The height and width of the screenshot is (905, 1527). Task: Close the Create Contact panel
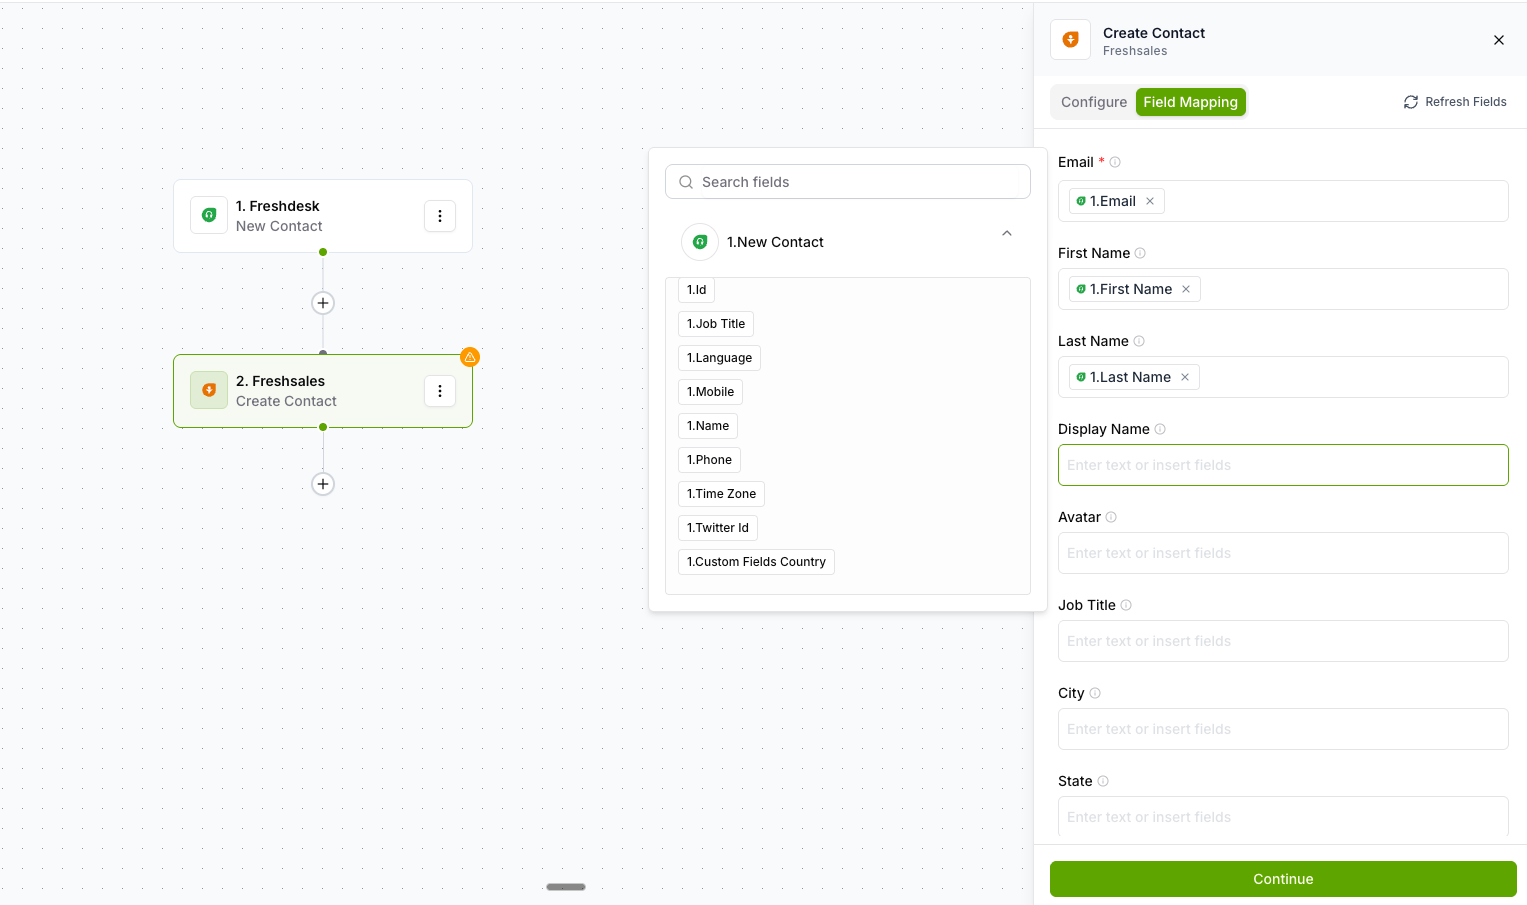tap(1499, 40)
